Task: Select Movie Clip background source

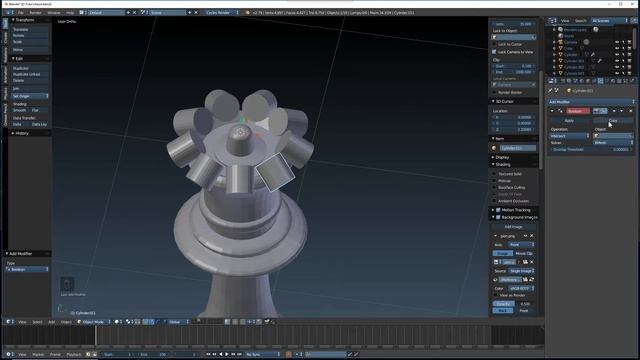Action: click(x=524, y=253)
